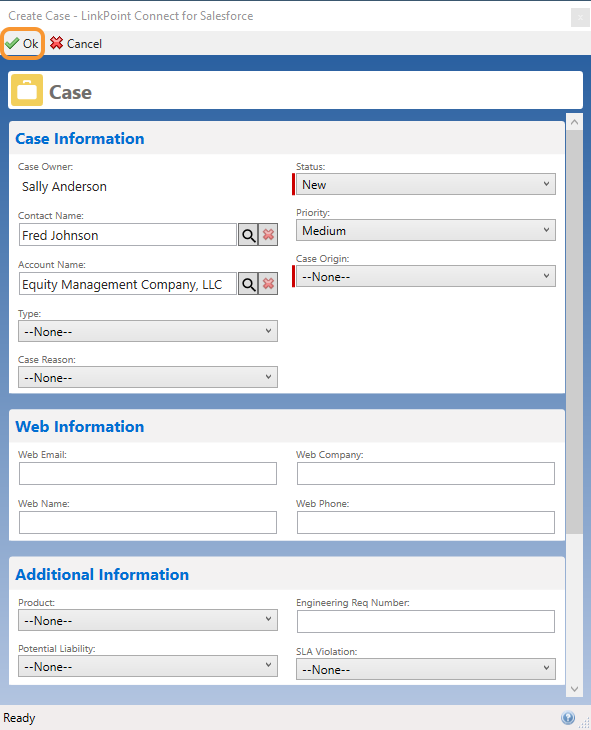Viewport: 591px width, 730px height.
Task: Open Account Name lookup search
Action: [248, 284]
